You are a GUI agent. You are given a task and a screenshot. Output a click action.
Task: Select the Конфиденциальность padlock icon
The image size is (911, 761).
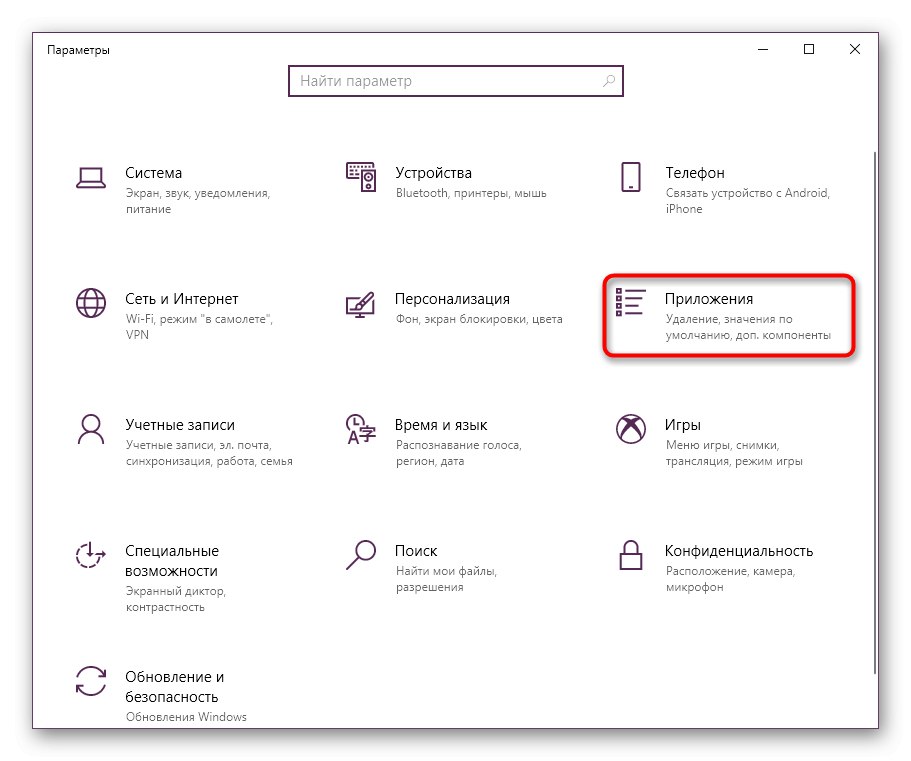(x=630, y=553)
